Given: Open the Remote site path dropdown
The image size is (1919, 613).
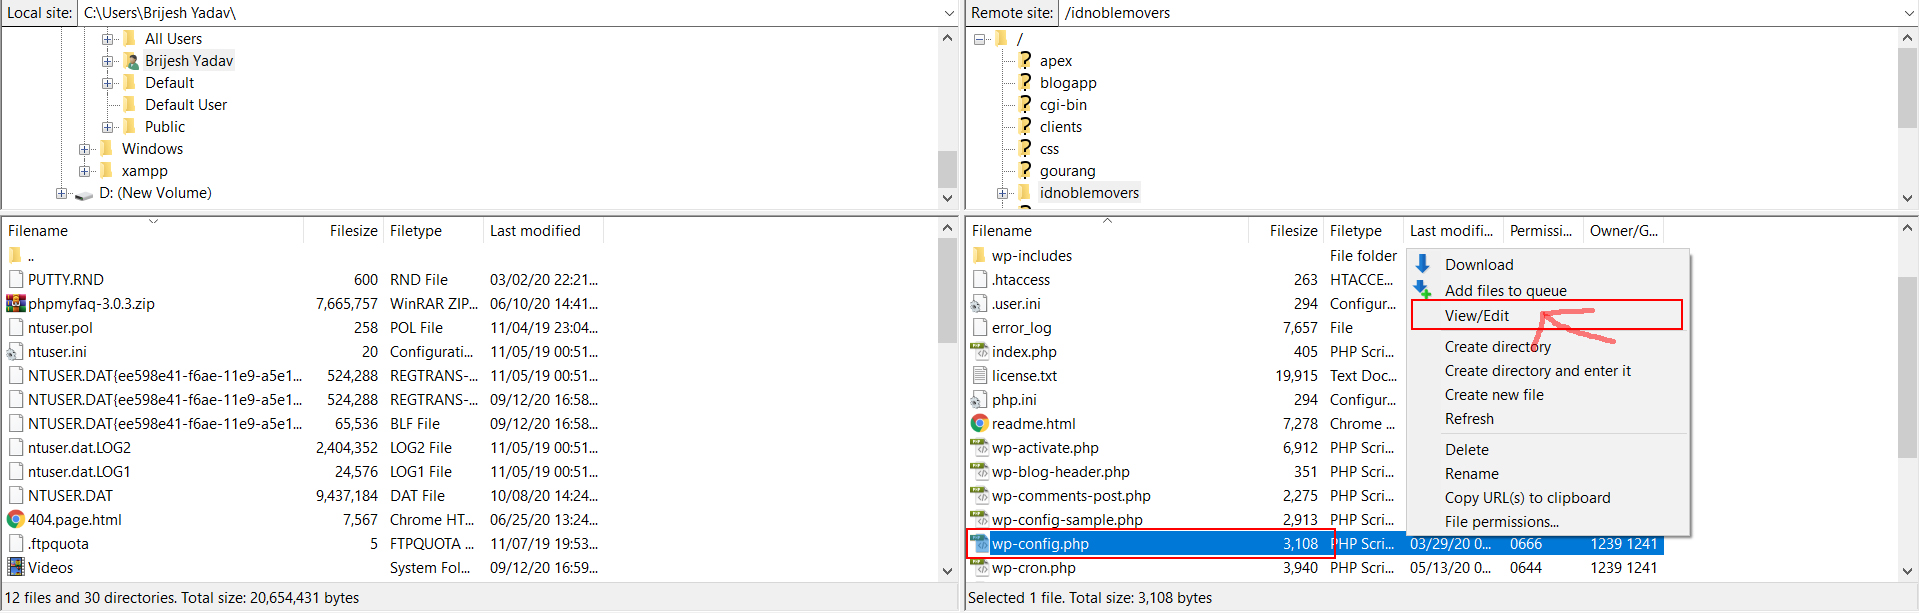Looking at the screenshot, I should [1908, 13].
